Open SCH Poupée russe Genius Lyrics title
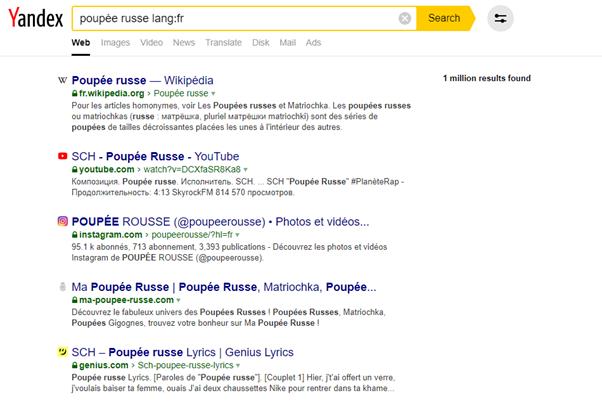This screenshot has height=412, width=602. pos(182,352)
